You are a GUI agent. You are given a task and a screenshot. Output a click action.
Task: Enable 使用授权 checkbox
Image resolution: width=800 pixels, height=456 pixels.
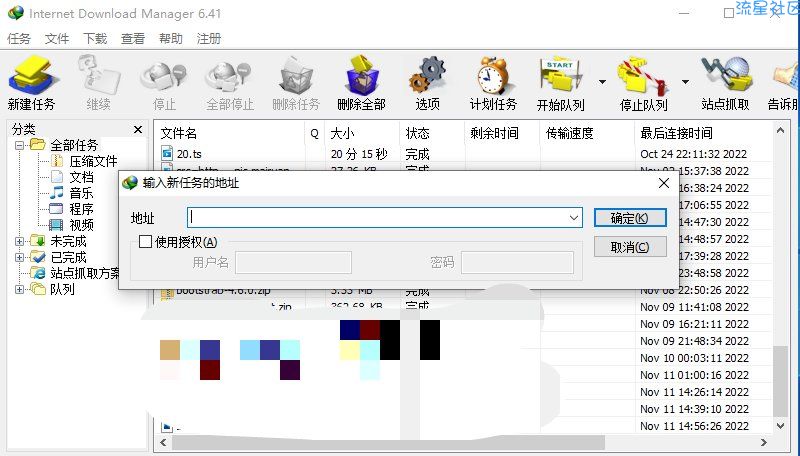[145, 242]
